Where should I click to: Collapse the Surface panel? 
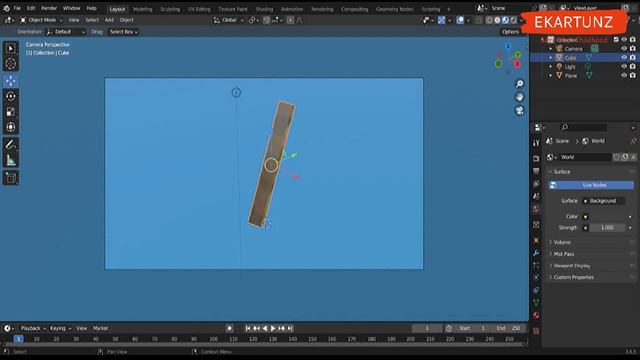[561, 172]
